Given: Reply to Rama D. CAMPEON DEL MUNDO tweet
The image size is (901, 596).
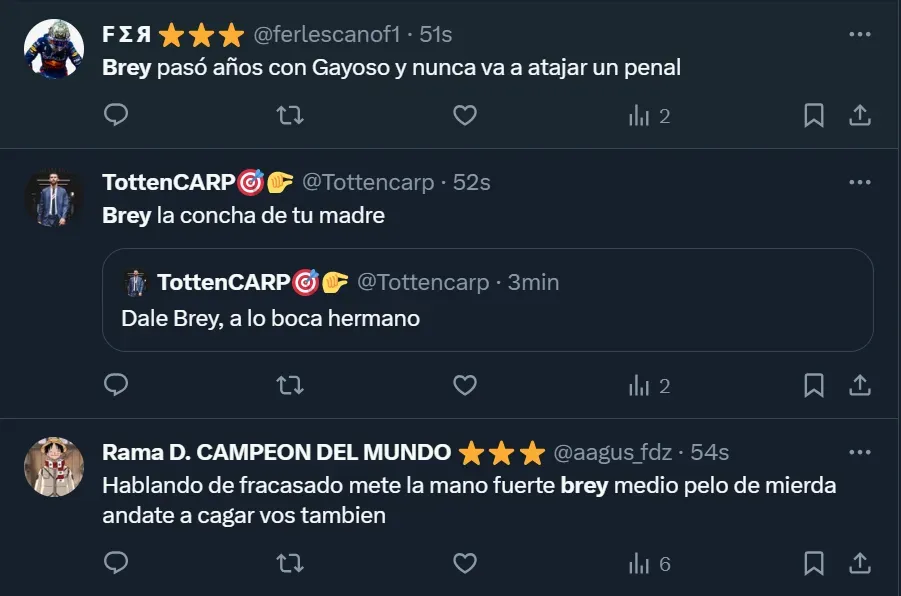Looking at the screenshot, I should 116,564.
